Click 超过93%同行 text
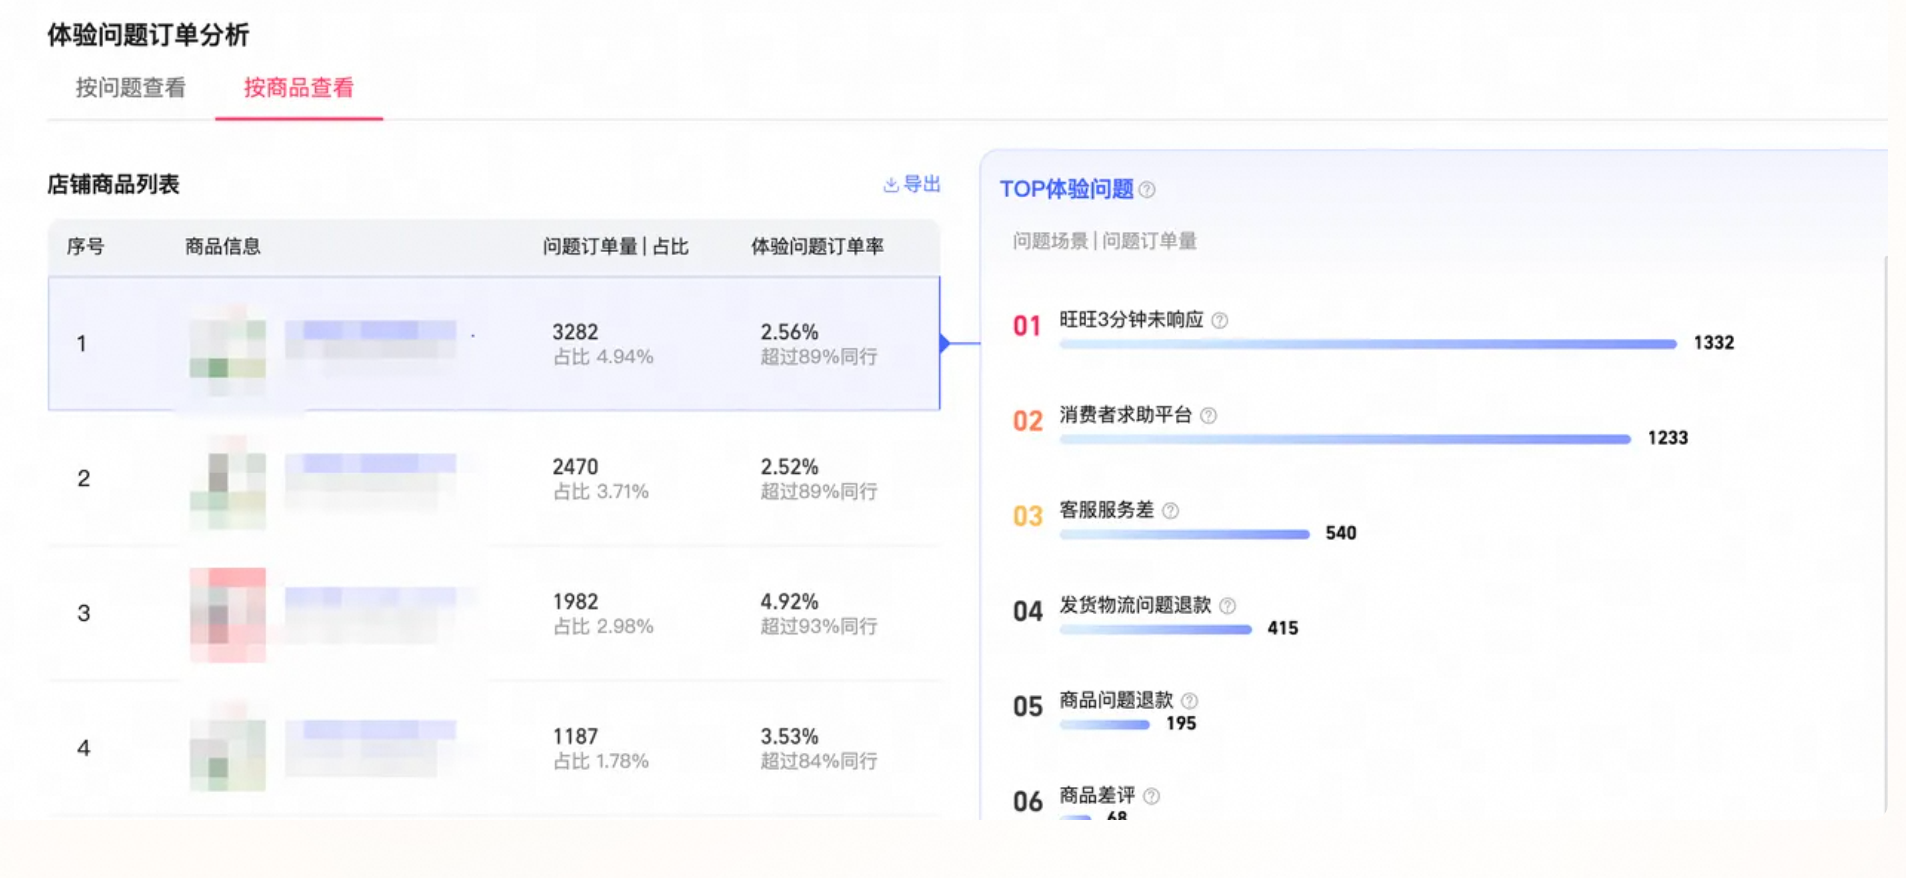Screen dimensions: 1906x878 tap(819, 627)
